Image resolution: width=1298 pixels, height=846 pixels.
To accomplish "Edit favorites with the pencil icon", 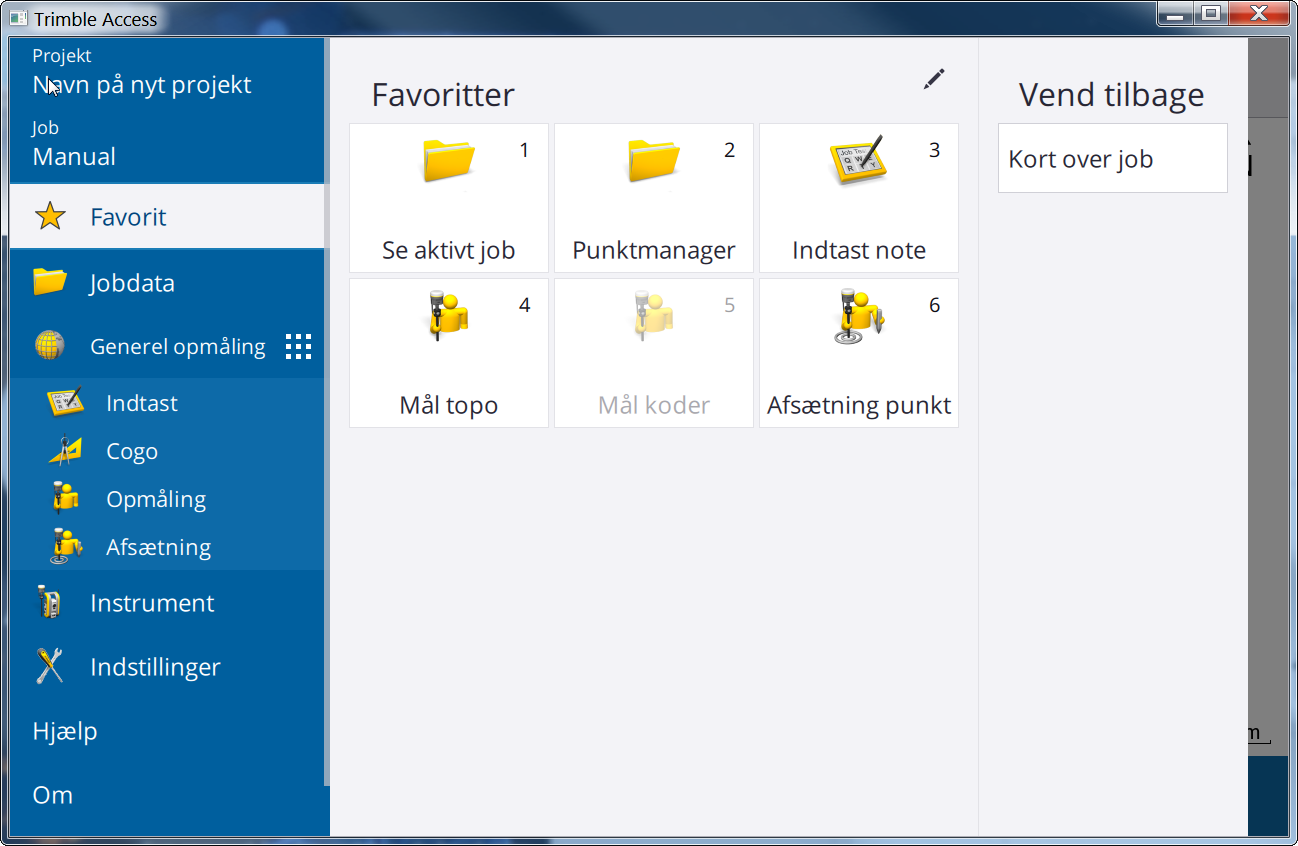I will click(x=934, y=80).
